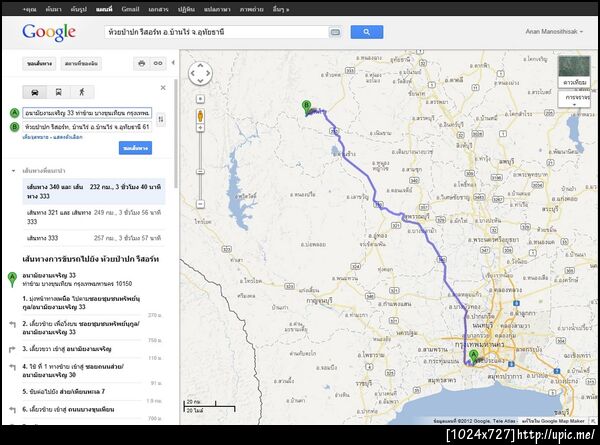600x445 pixels.
Task: Click the print icon in the left panel
Action: tap(142, 63)
